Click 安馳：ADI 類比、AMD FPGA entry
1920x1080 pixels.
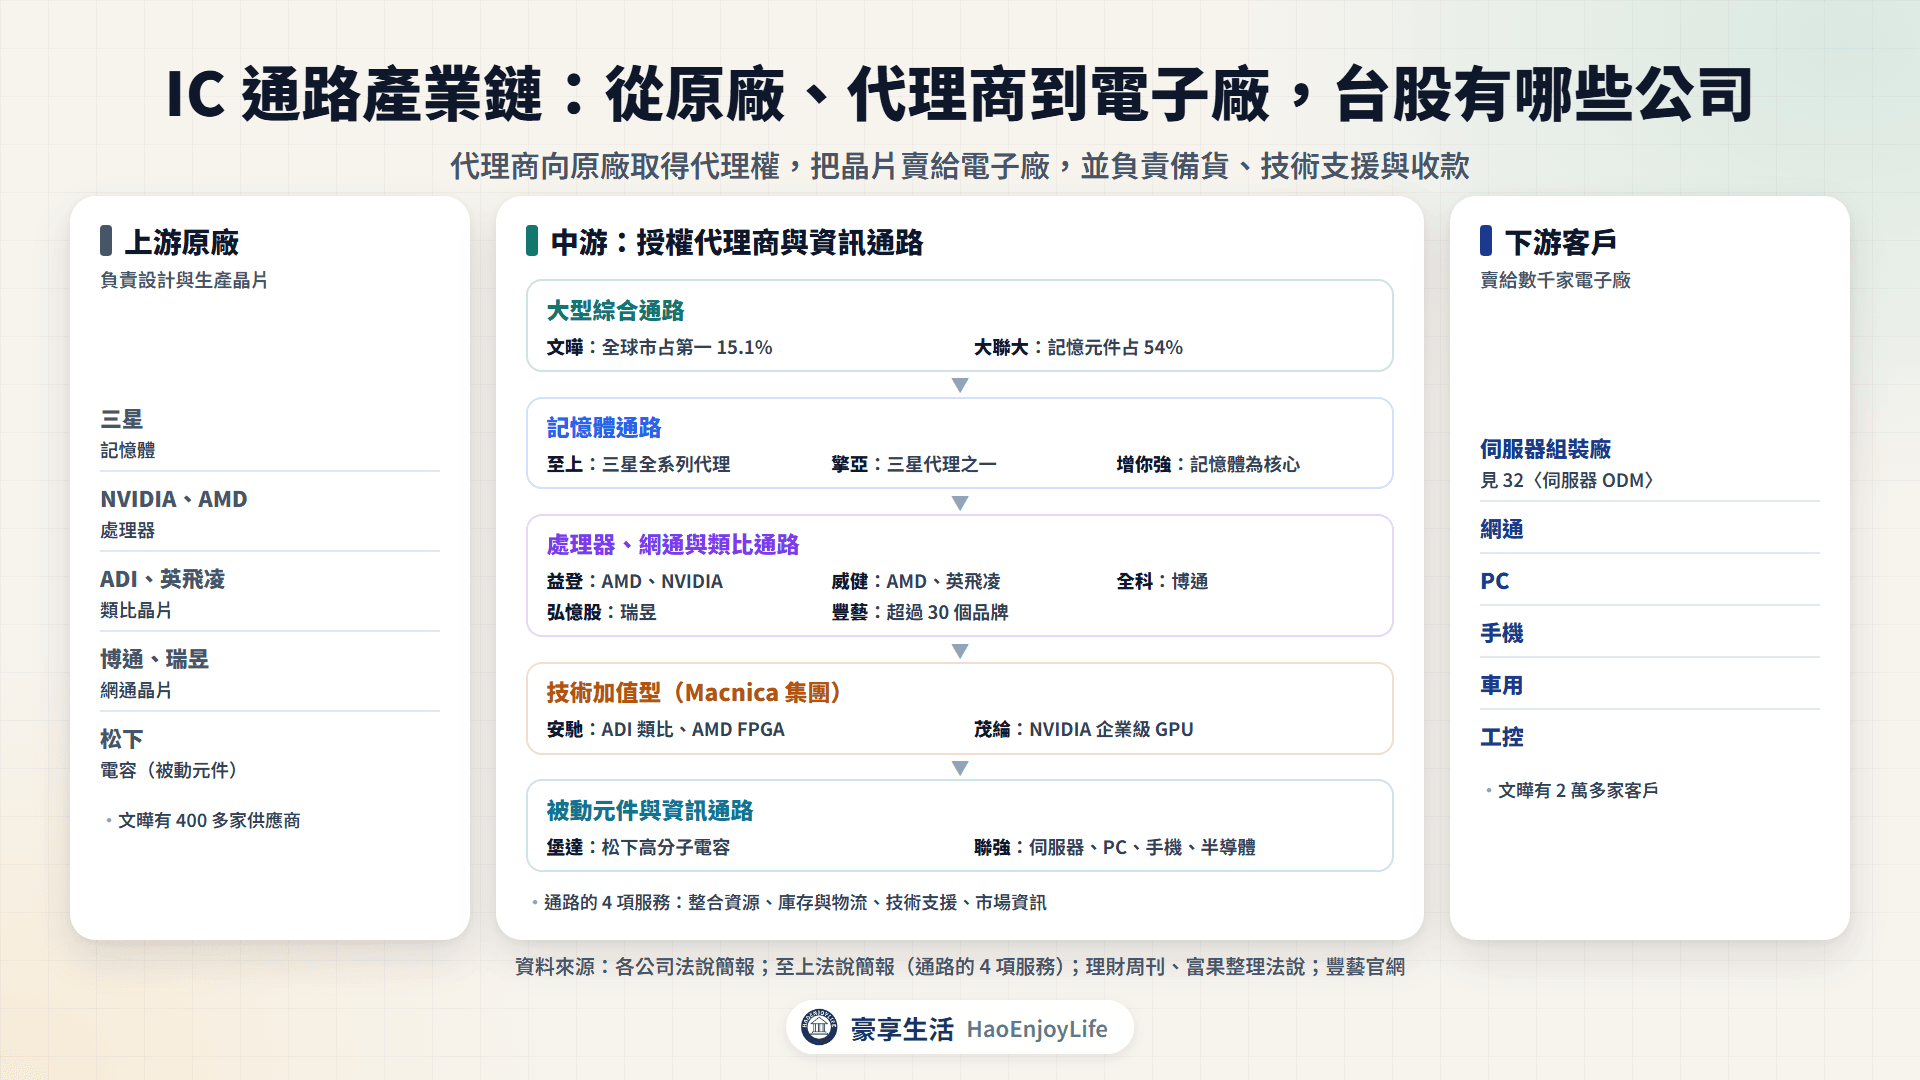pos(665,729)
